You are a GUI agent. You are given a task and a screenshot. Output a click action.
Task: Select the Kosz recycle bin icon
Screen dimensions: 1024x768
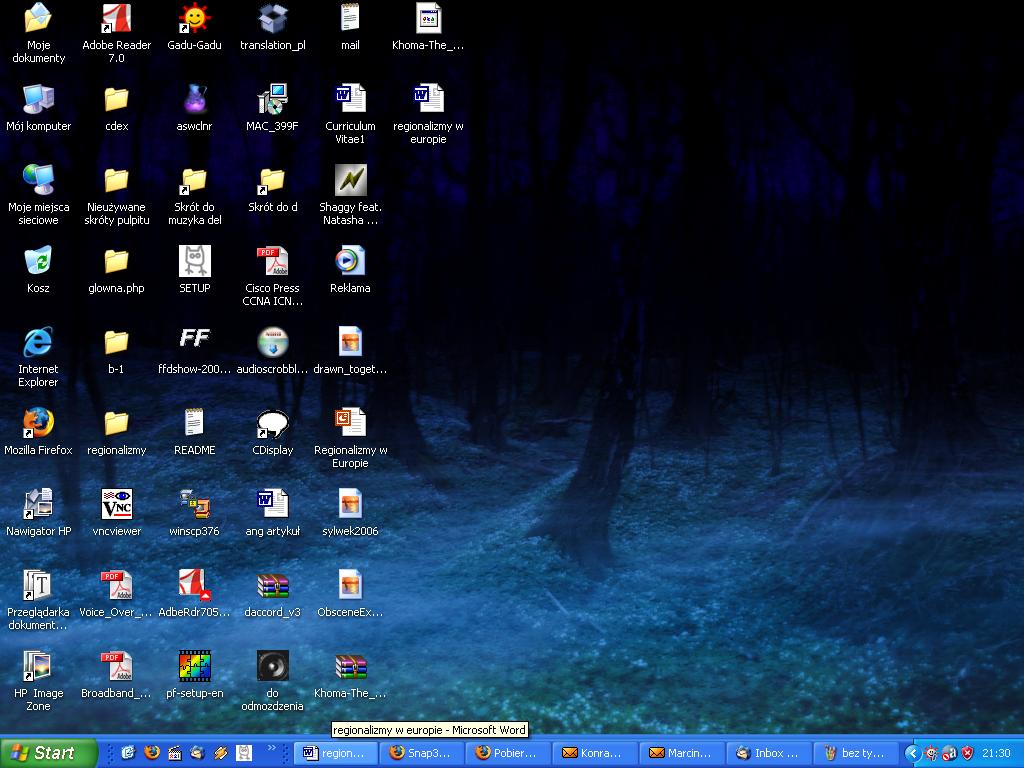click(x=38, y=262)
